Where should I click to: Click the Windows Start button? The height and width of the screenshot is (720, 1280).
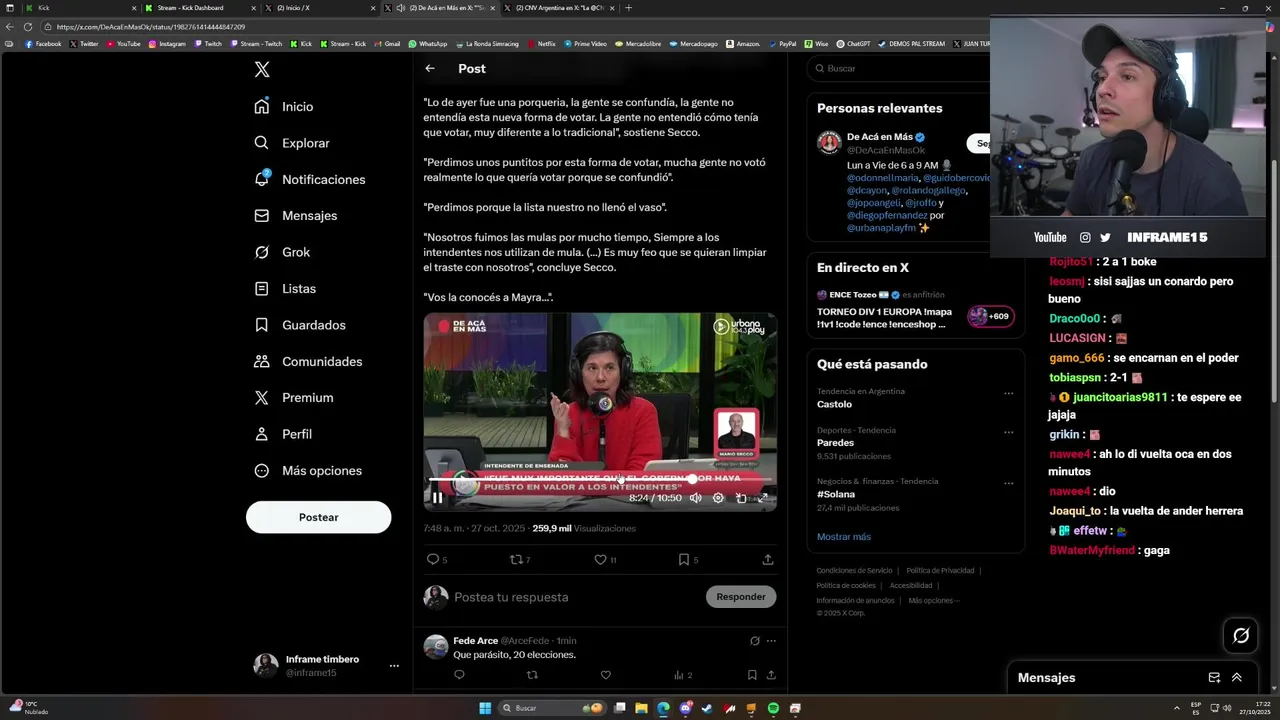[485, 708]
